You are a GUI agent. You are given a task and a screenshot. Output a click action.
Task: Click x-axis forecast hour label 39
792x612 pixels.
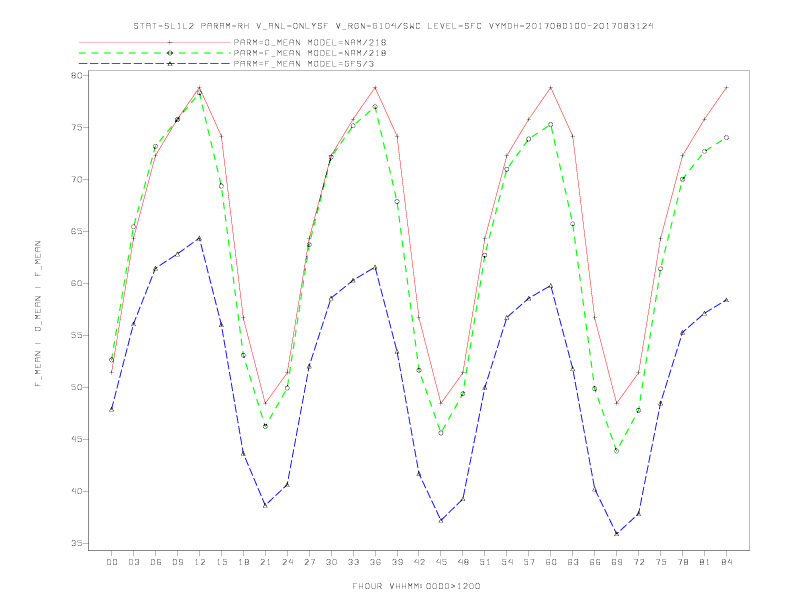pos(397,562)
